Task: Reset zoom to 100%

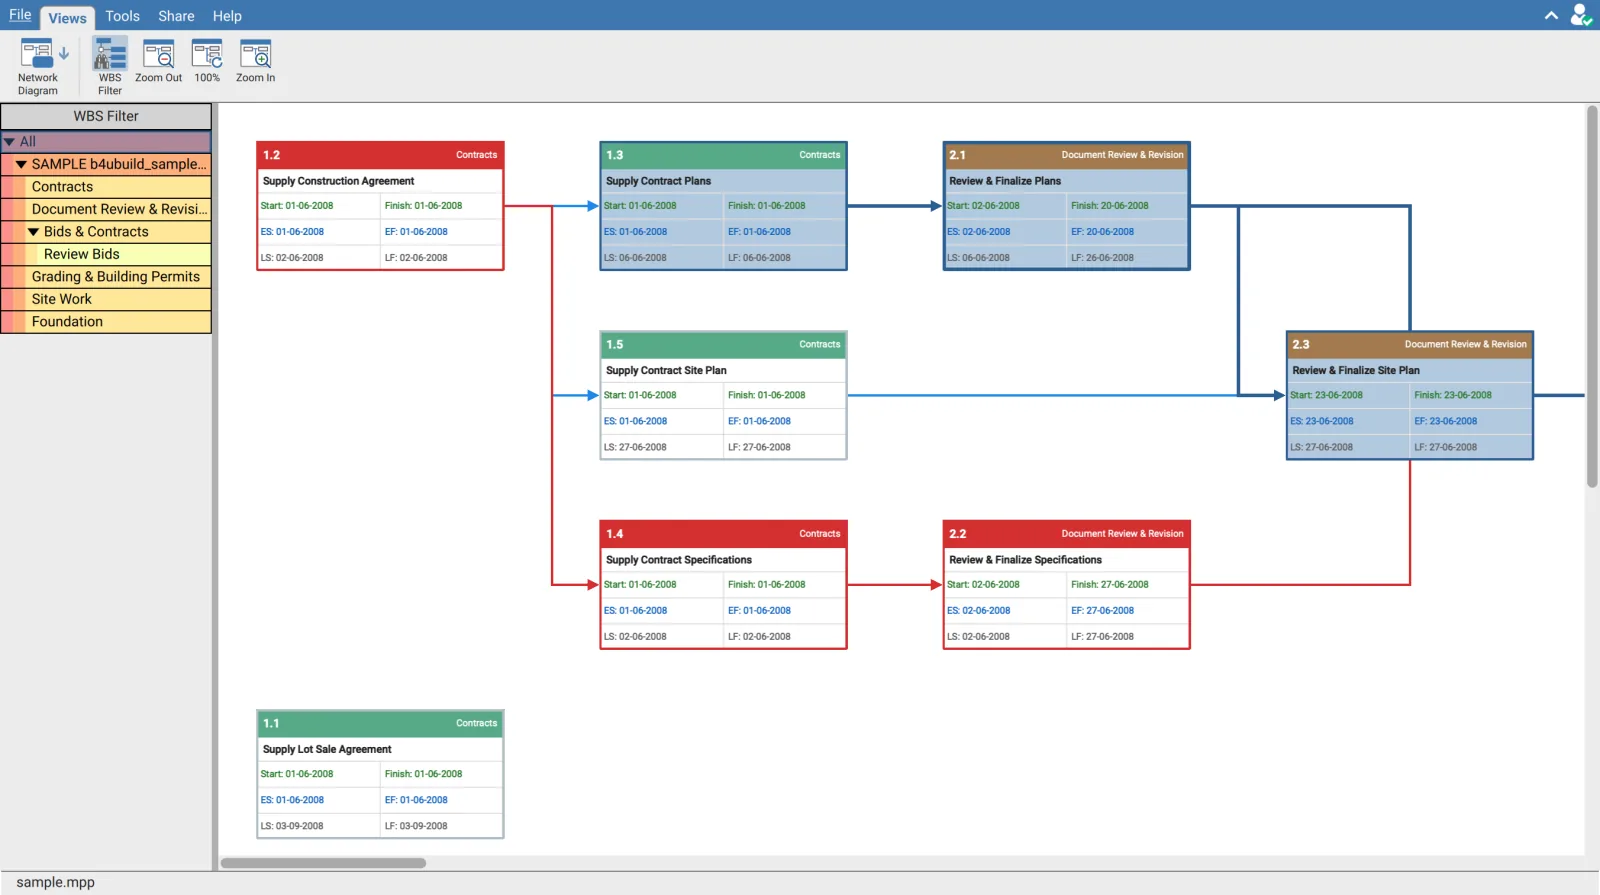Action: (207, 62)
